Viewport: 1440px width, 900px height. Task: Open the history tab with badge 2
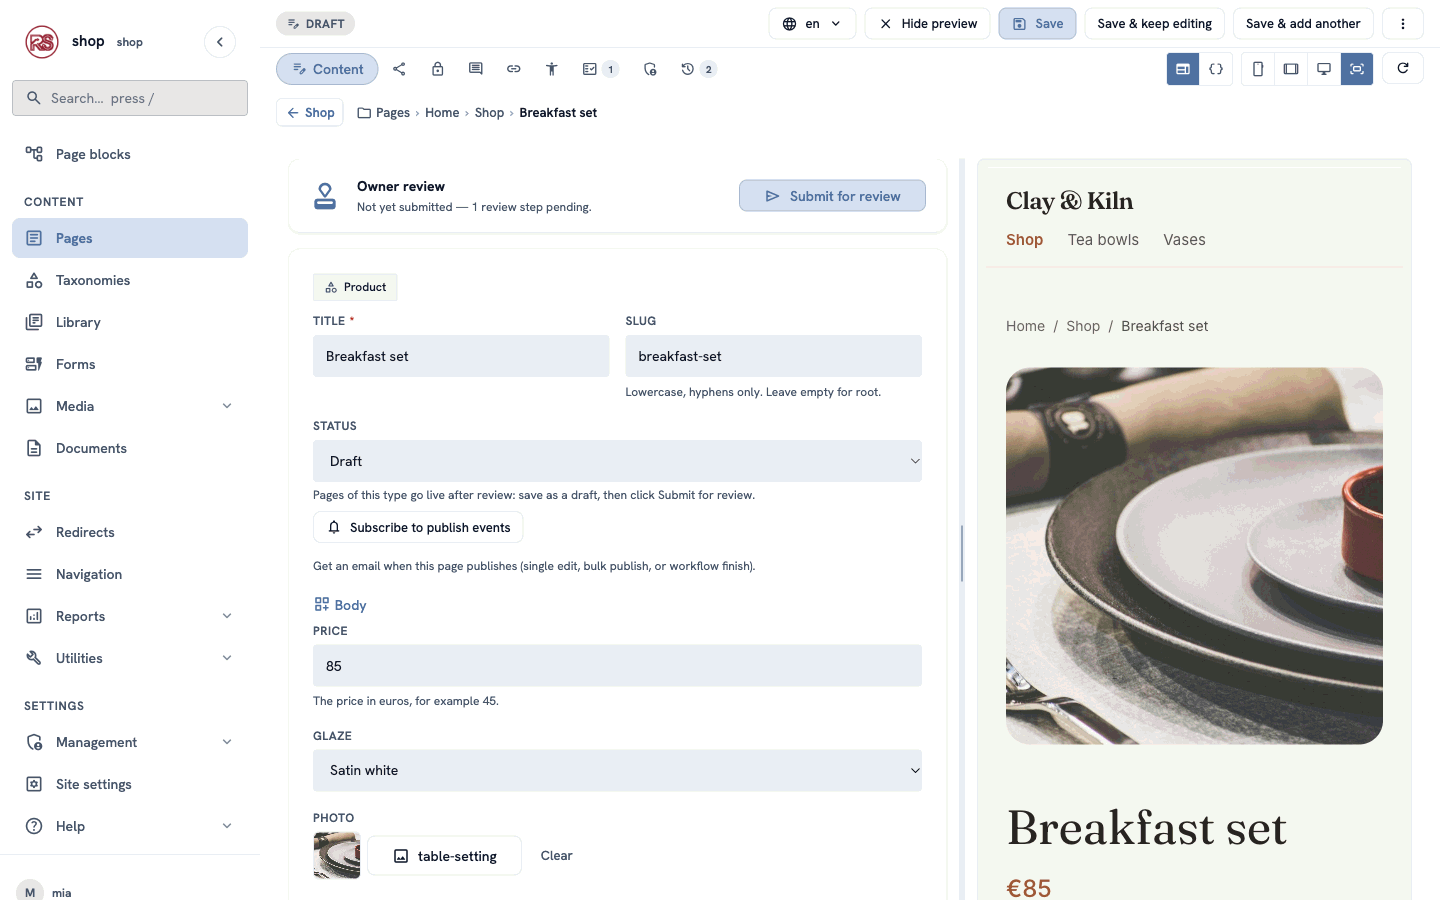(698, 69)
